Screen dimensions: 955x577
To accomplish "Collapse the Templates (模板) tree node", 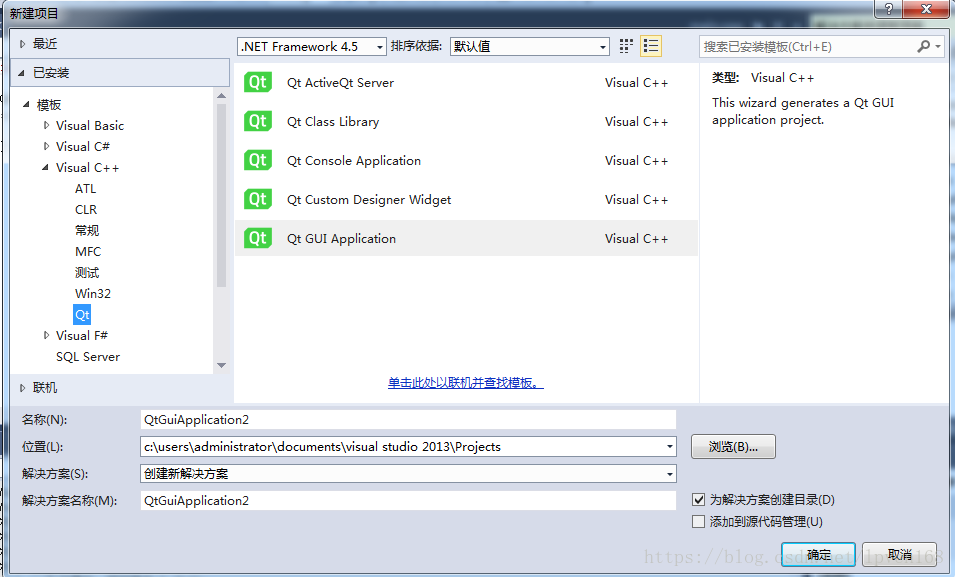I will 26,105.
